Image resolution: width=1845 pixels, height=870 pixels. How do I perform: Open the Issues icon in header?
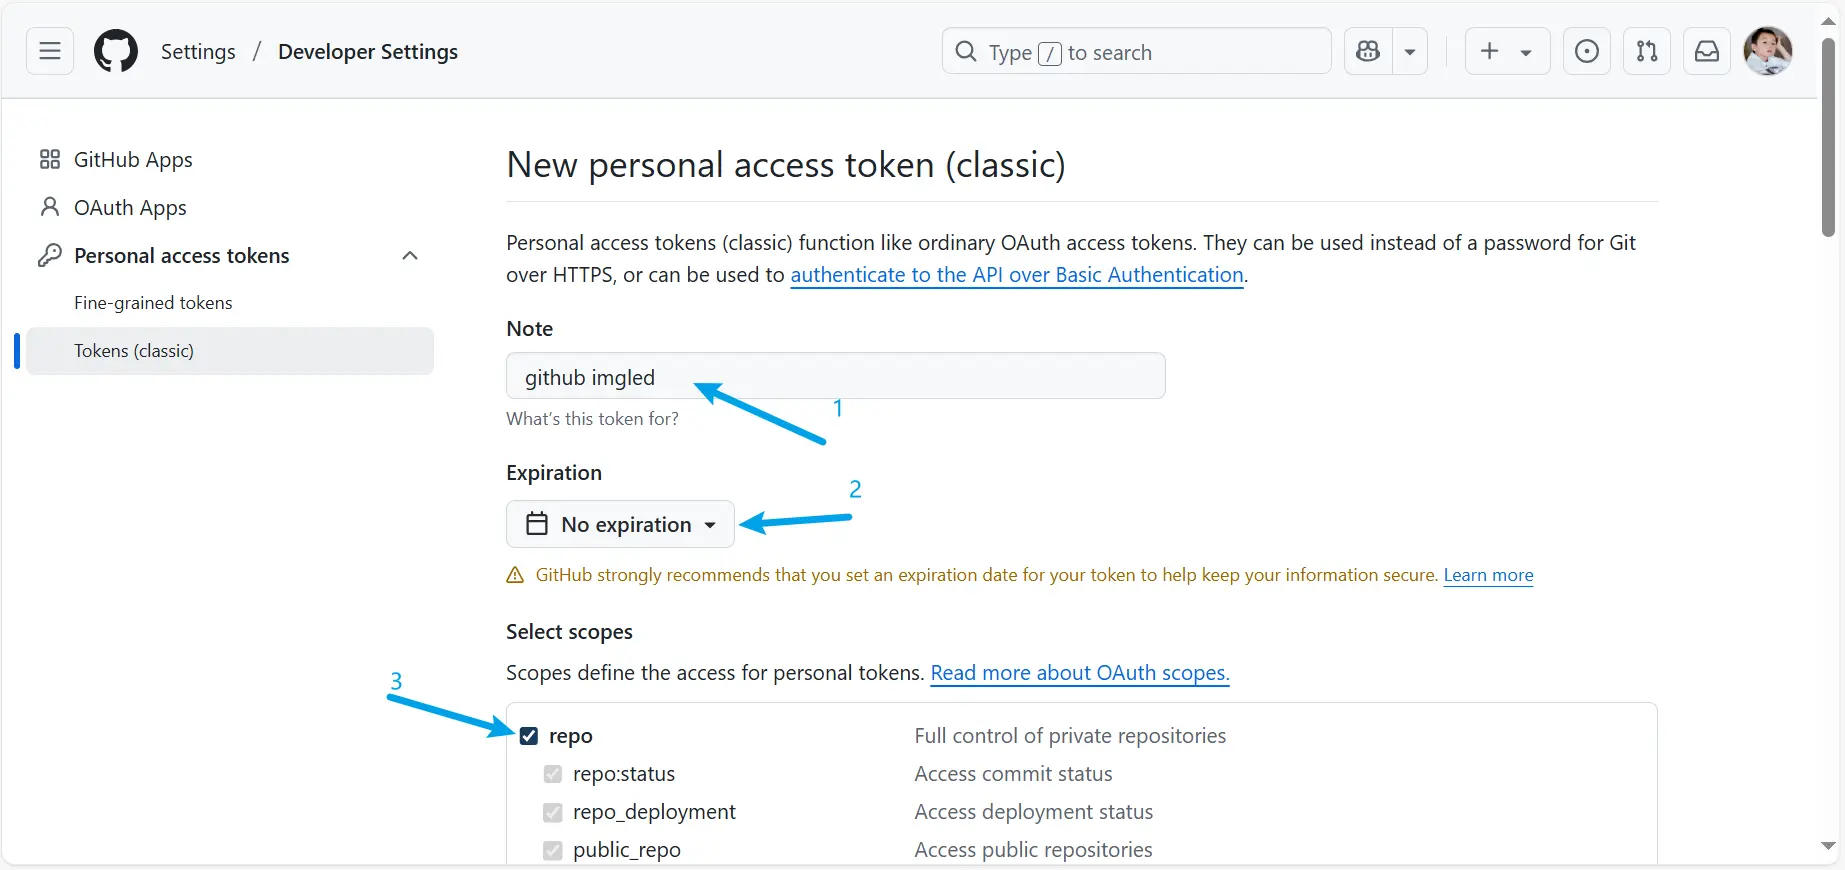[1587, 51]
